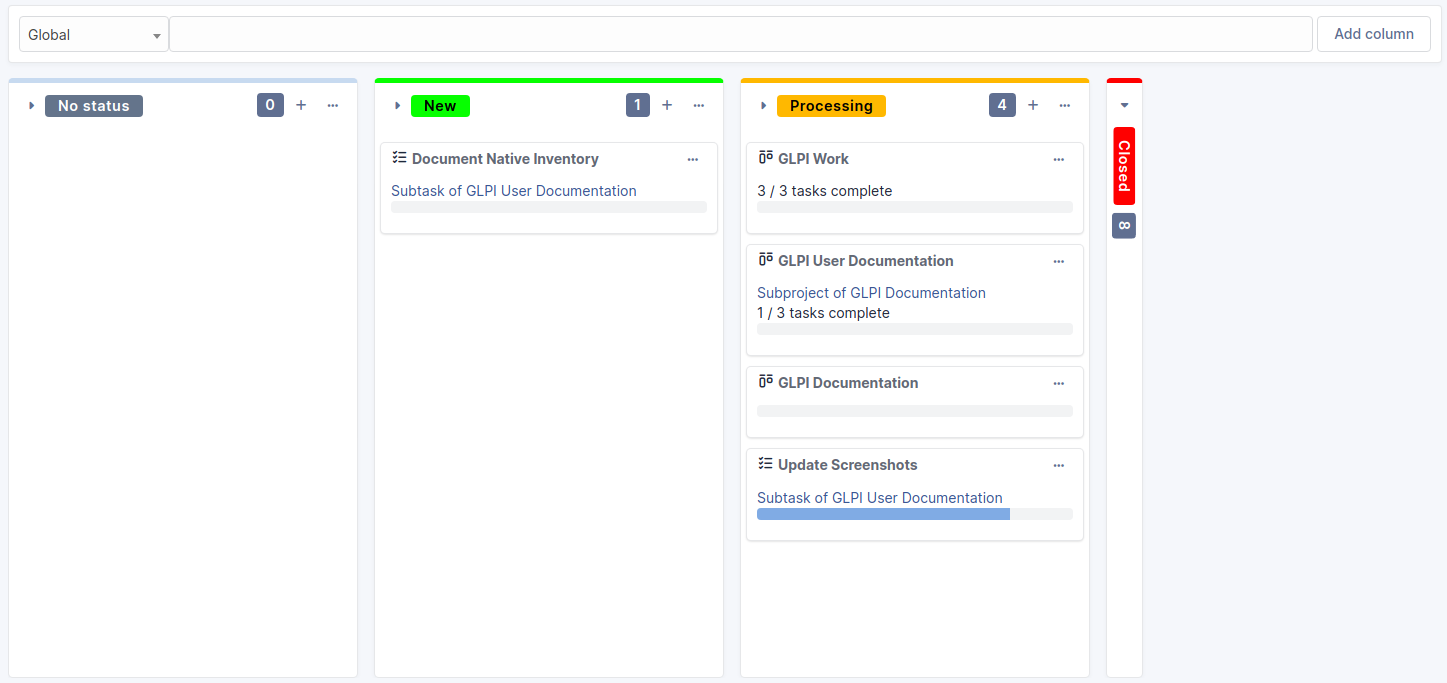This screenshot has width=1447, height=683.
Task: Open Document Native Inventory card menu
Action: pyautogui.click(x=693, y=159)
